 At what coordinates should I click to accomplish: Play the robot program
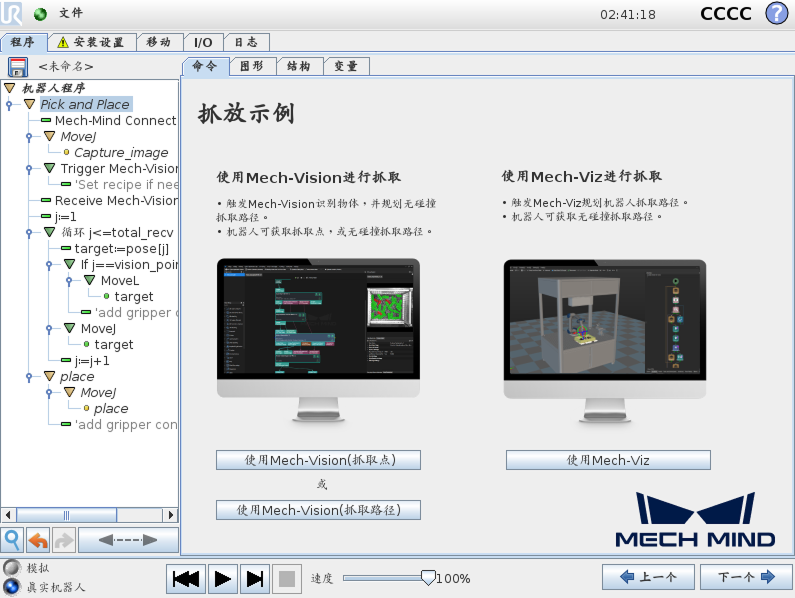pyautogui.click(x=222, y=579)
